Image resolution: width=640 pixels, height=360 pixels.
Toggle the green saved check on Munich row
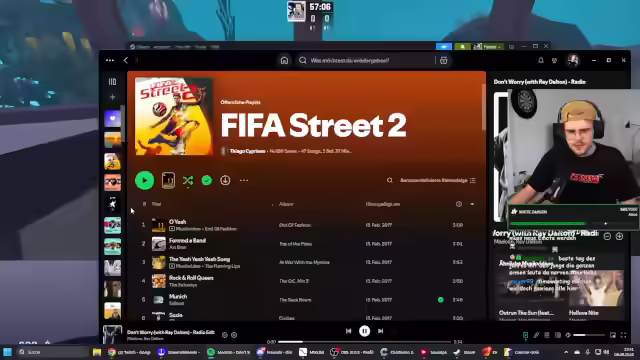[x=441, y=300]
